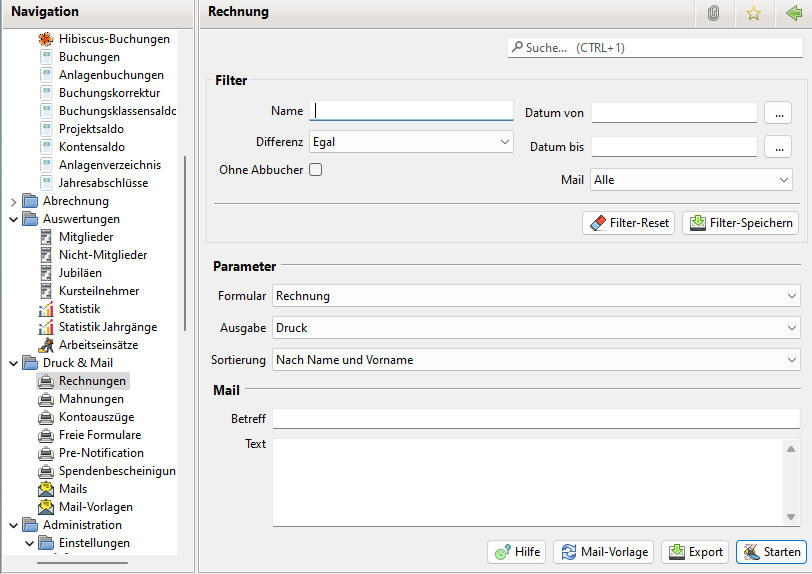The image size is (812, 574).
Task: Collapse the Auswertungen folder
Action: coord(14,219)
